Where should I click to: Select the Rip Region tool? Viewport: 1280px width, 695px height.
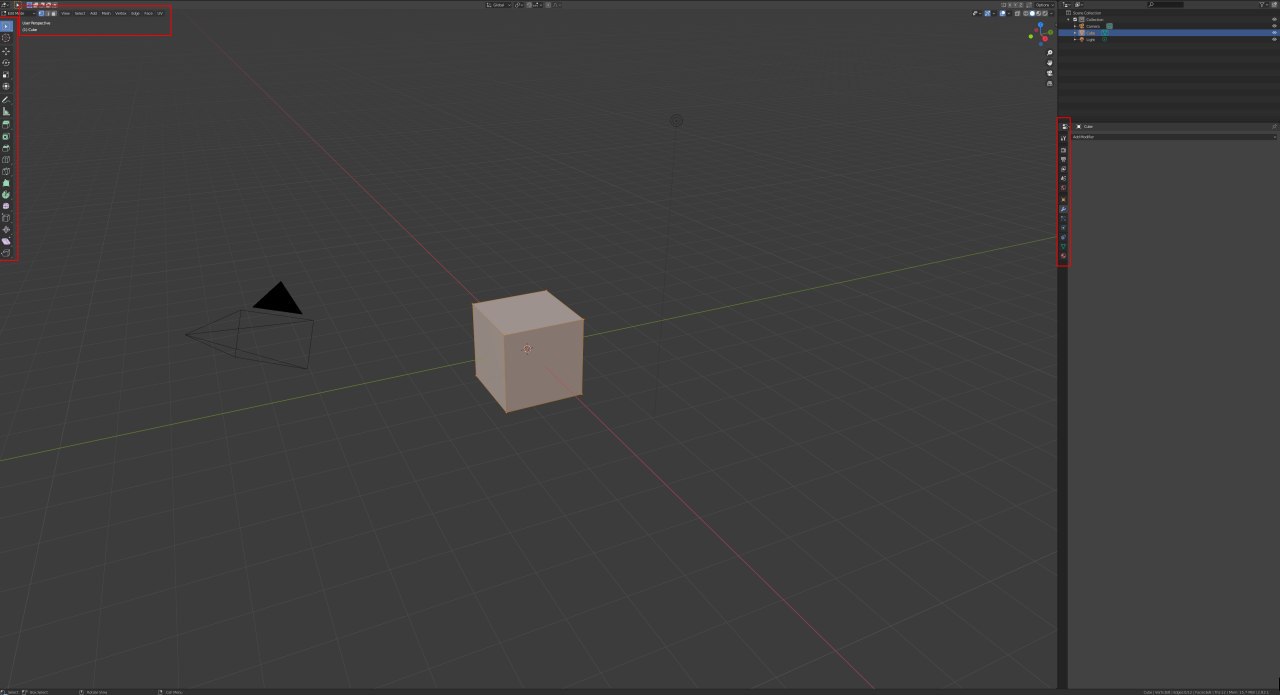[6, 253]
